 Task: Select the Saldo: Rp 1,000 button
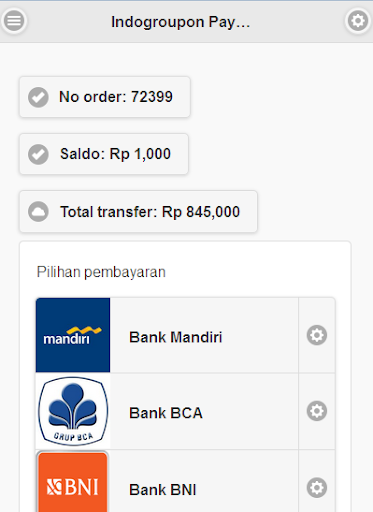tap(104, 154)
